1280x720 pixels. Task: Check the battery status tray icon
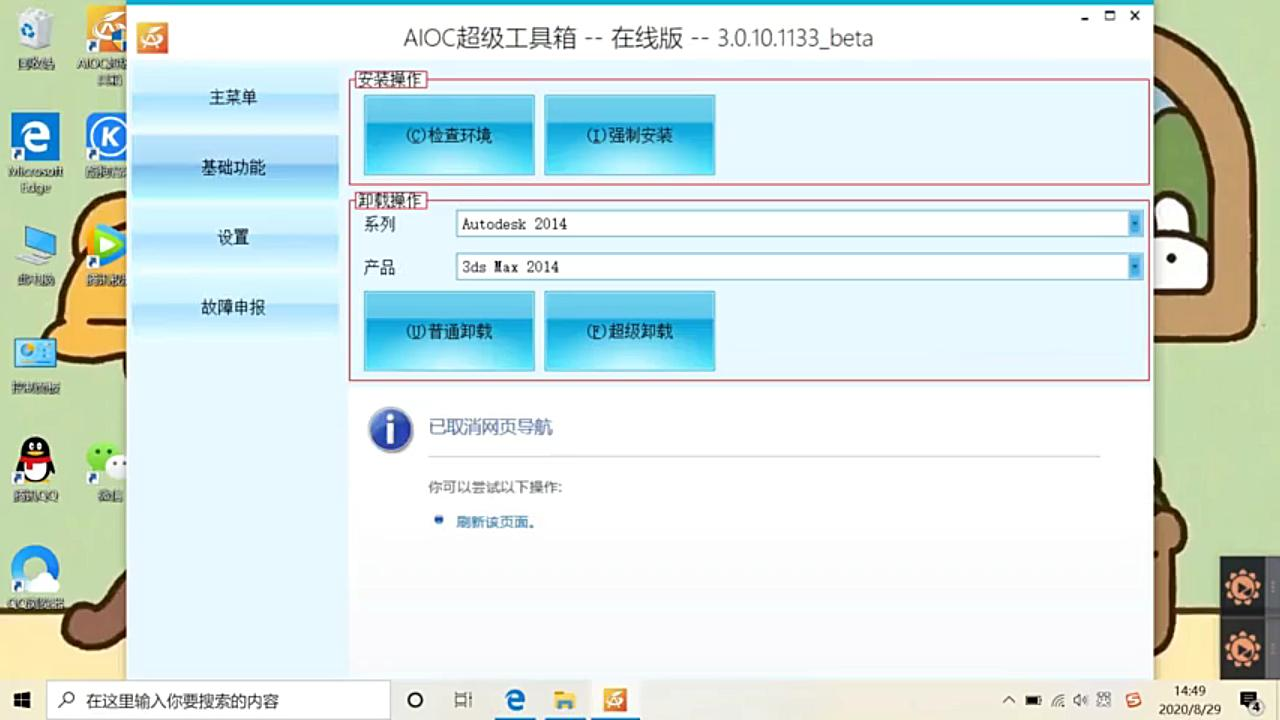pyautogui.click(x=1033, y=700)
